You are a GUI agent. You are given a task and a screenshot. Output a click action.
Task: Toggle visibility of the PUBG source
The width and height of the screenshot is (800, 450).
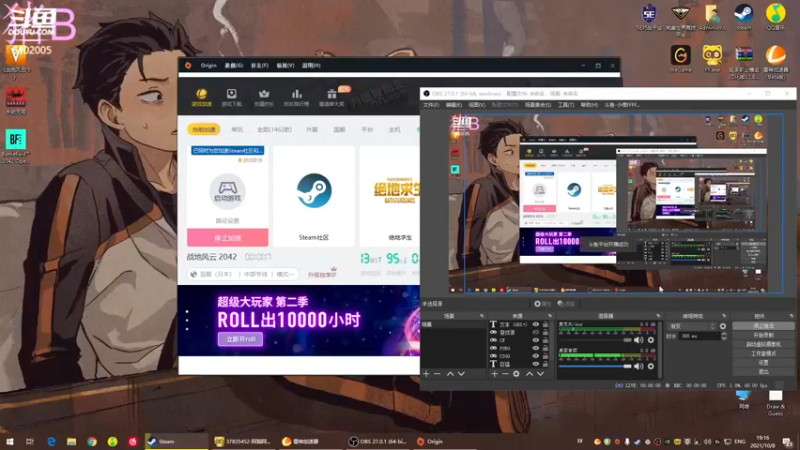pyautogui.click(x=536, y=348)
